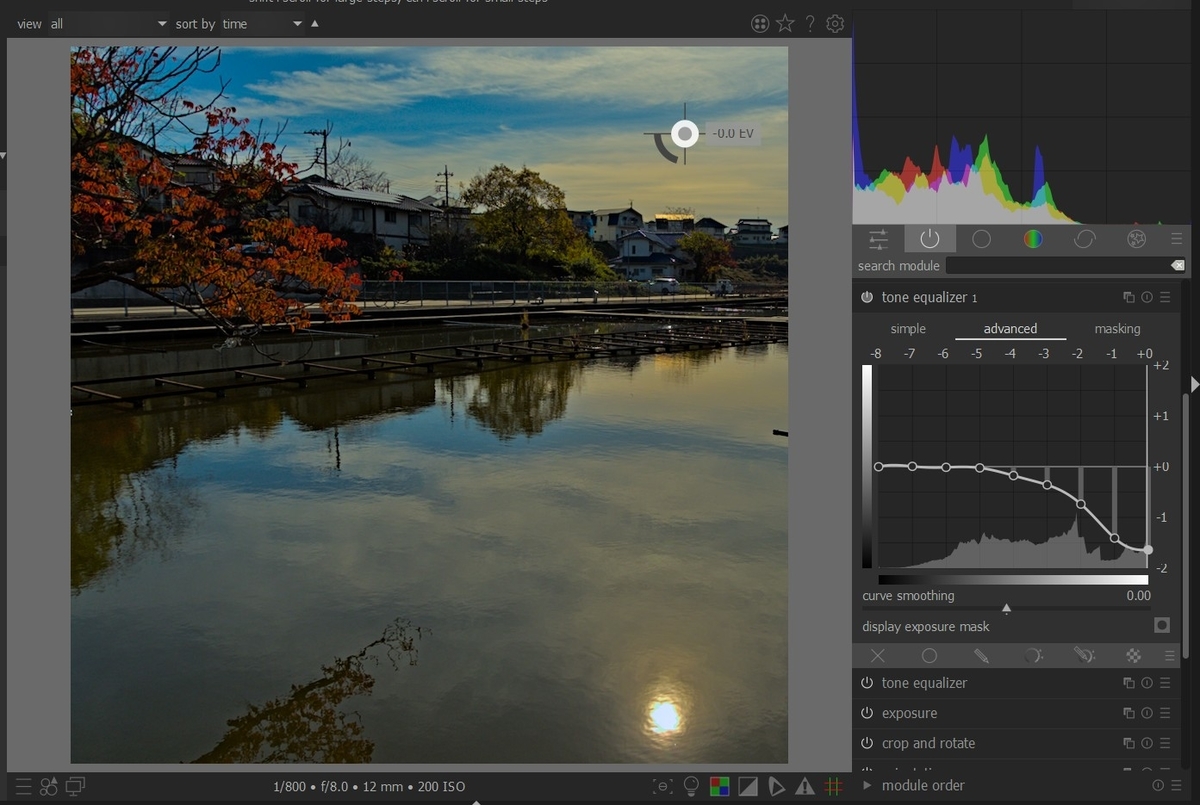Toggle color assessment lightbulb
The image size is (1200, 805).
(x=691, y=787)
